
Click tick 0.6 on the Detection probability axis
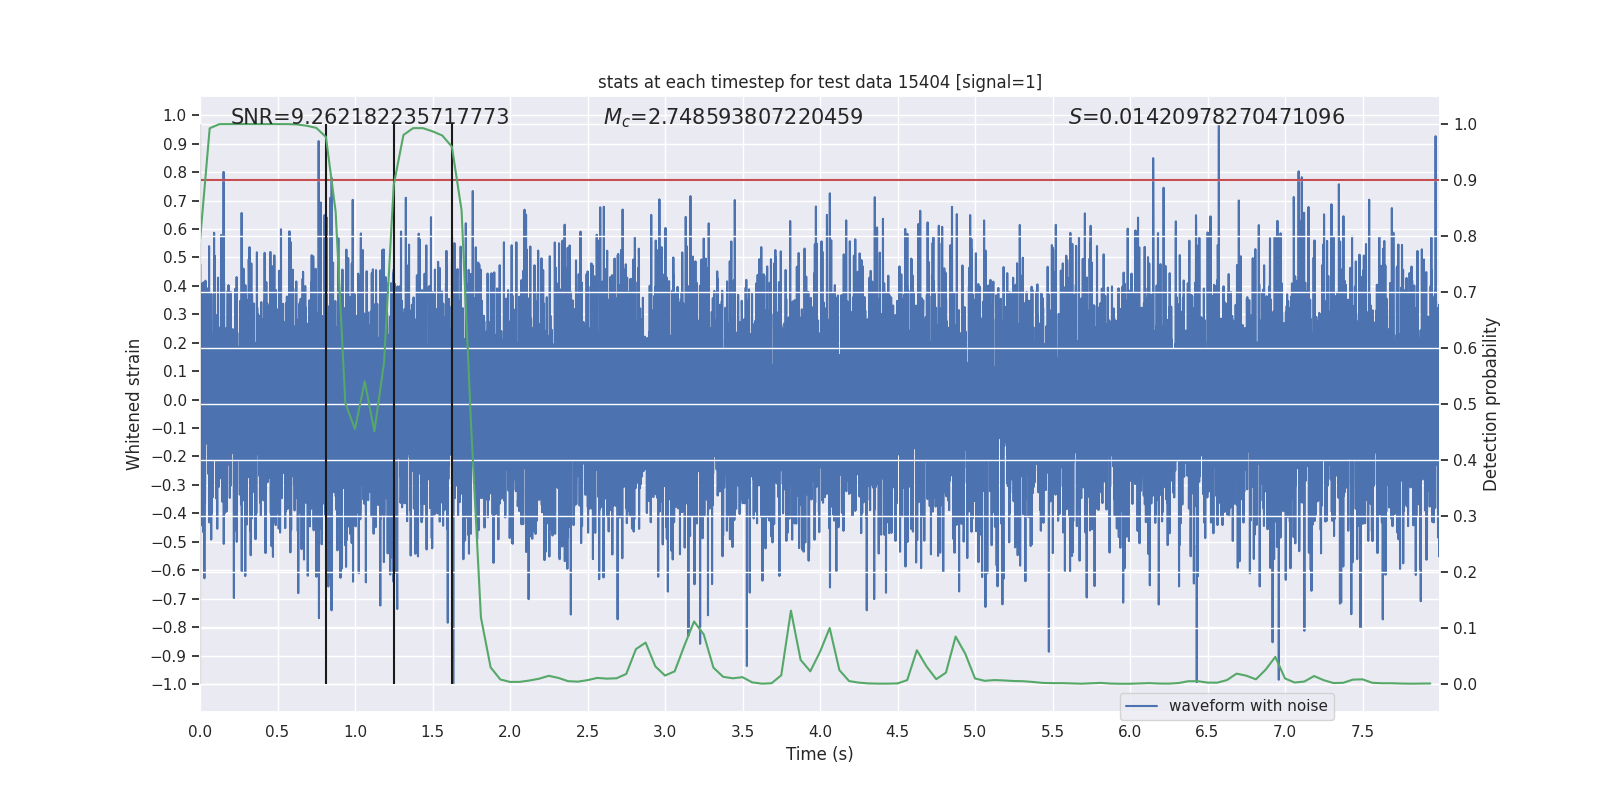click(x=1465, y=349)
